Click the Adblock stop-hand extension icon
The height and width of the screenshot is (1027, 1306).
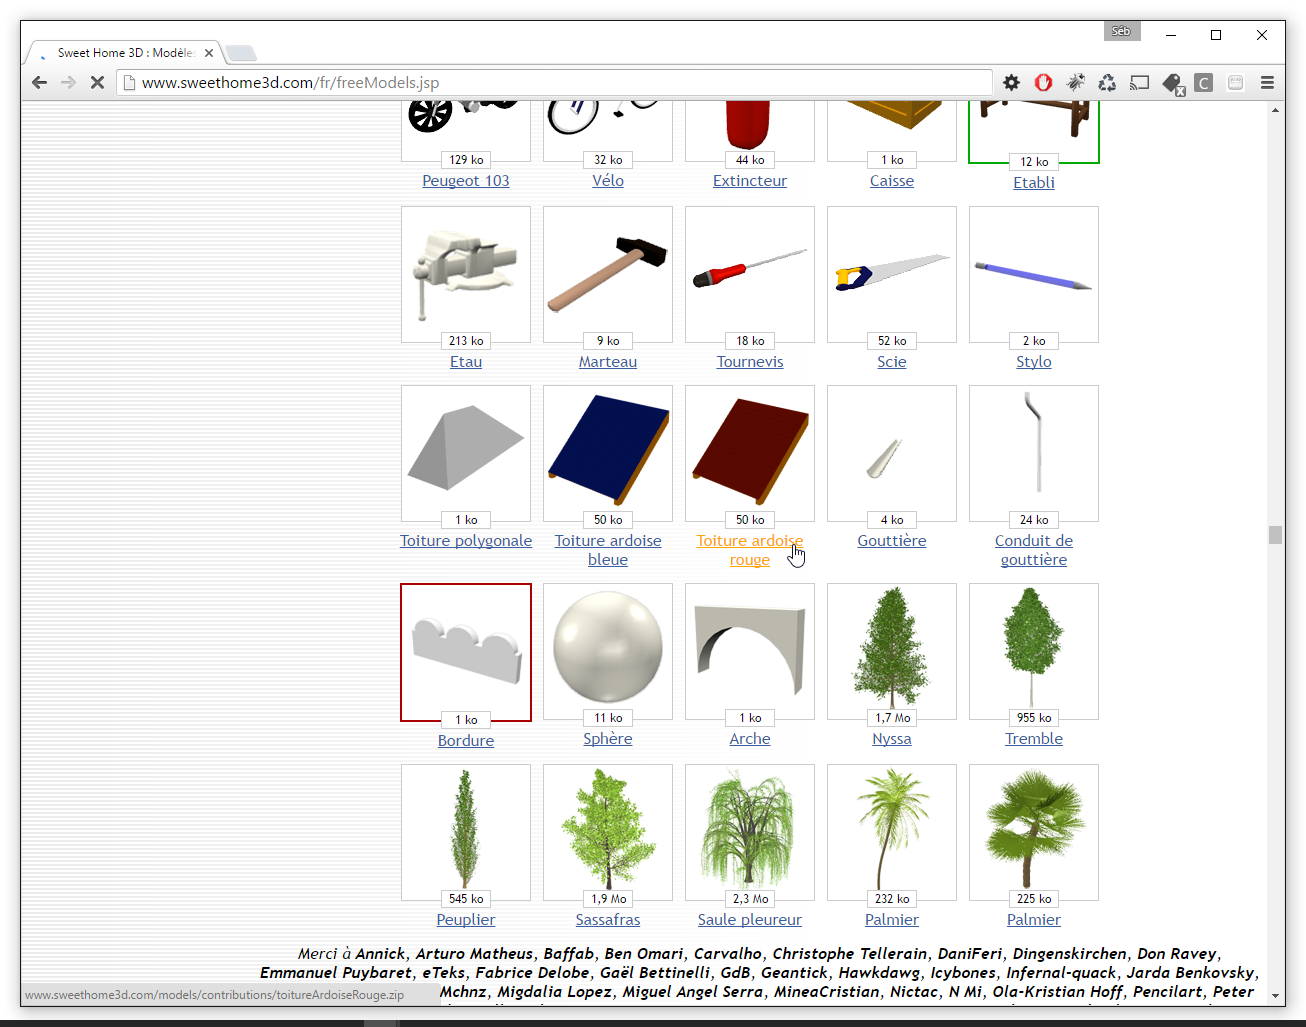pyautogui.click(x=1043, y=83)
